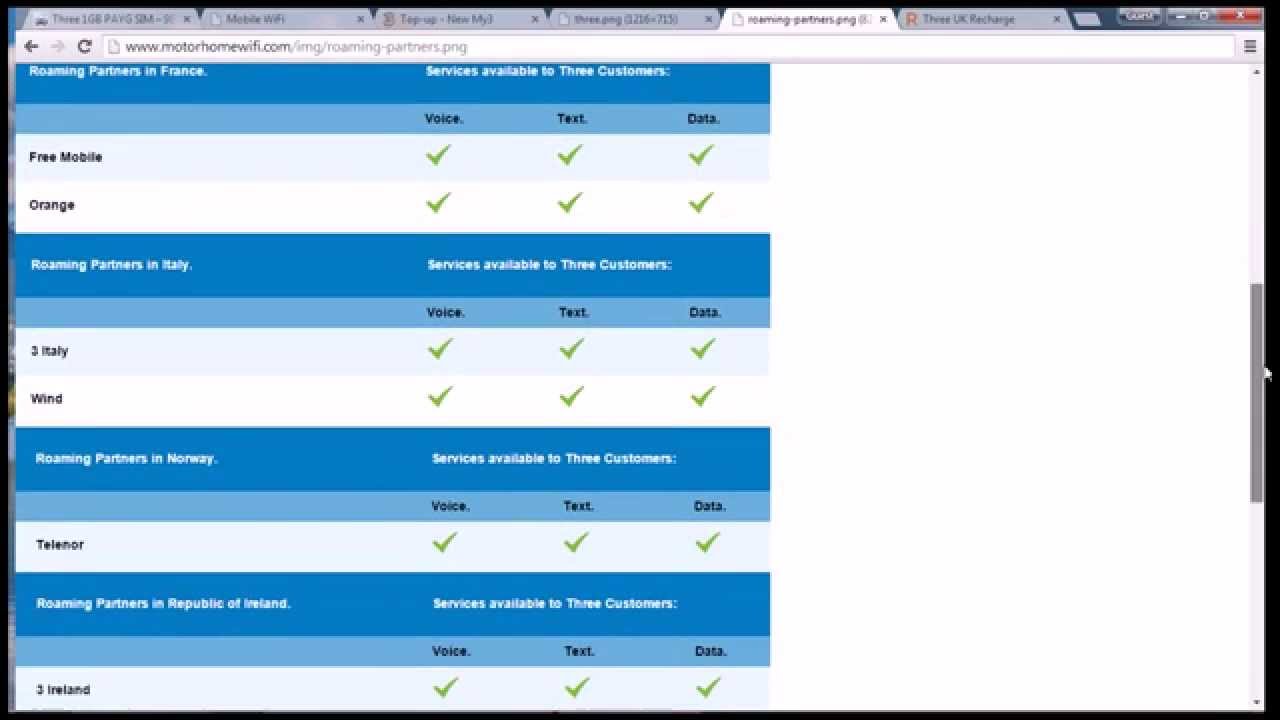1280x720 pixels.
Task: Click the 'Data.' header in the France section
Action: pos(703,119)
